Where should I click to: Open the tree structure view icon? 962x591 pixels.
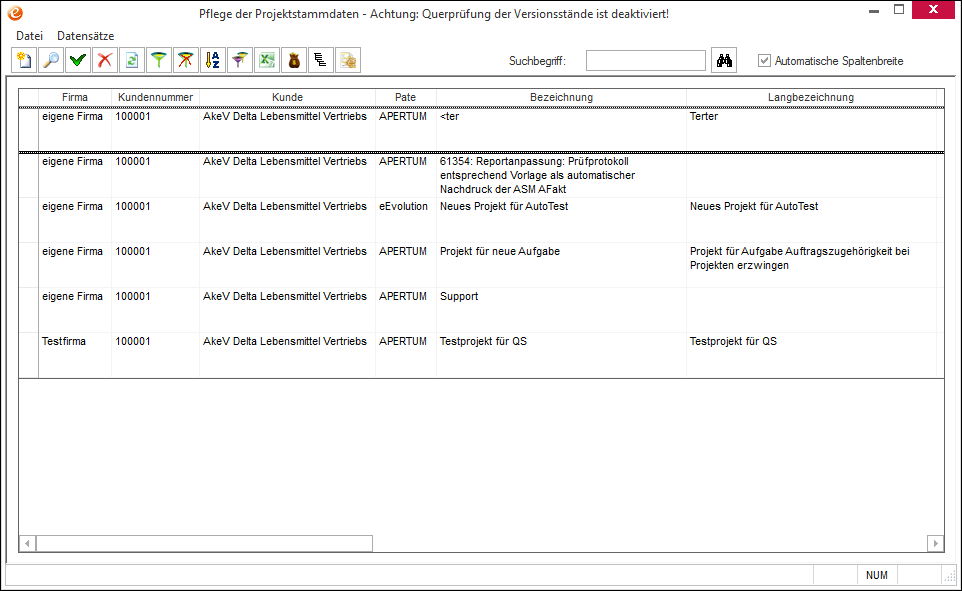(x=321, y=60)
